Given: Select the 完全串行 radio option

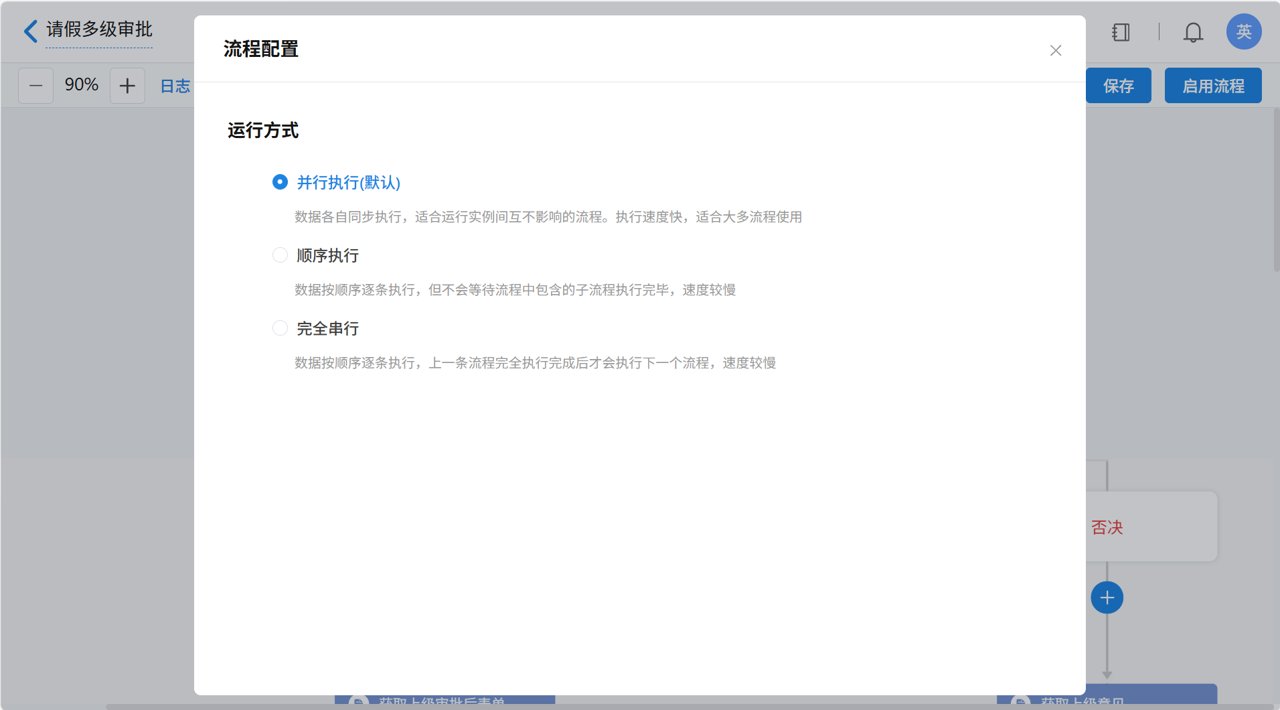Looking at the screenshot, I should click(280, 328).
